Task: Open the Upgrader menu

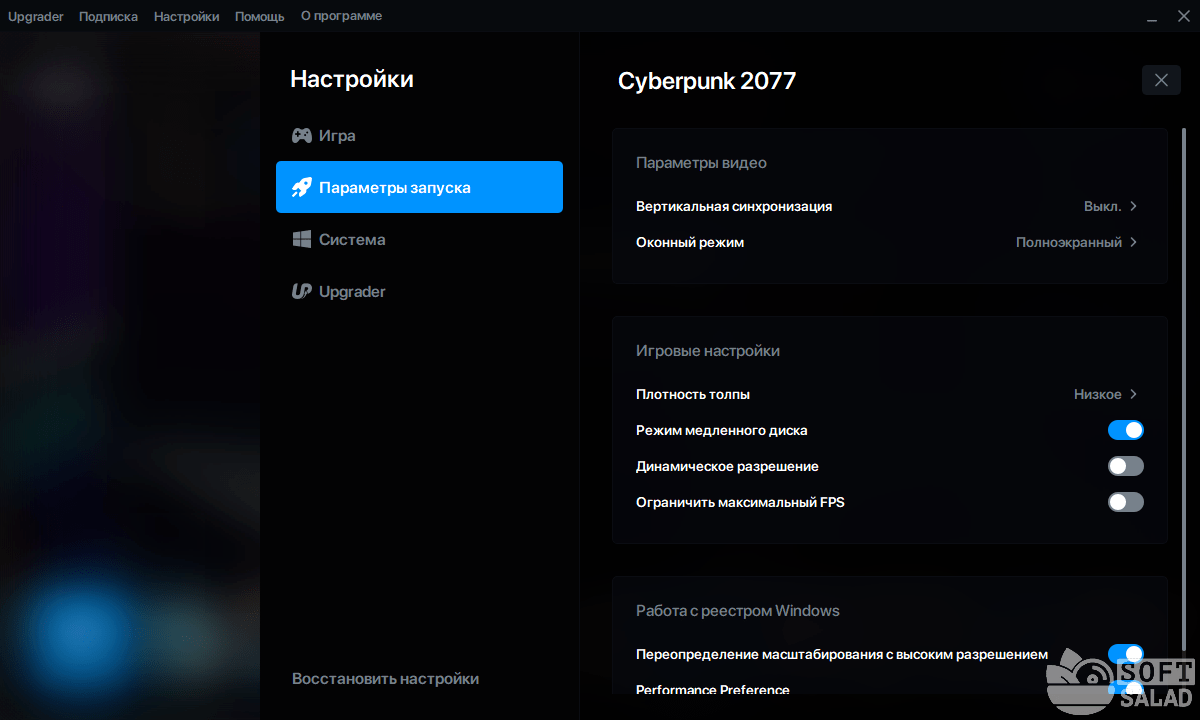Action: (x=35, y=16)
